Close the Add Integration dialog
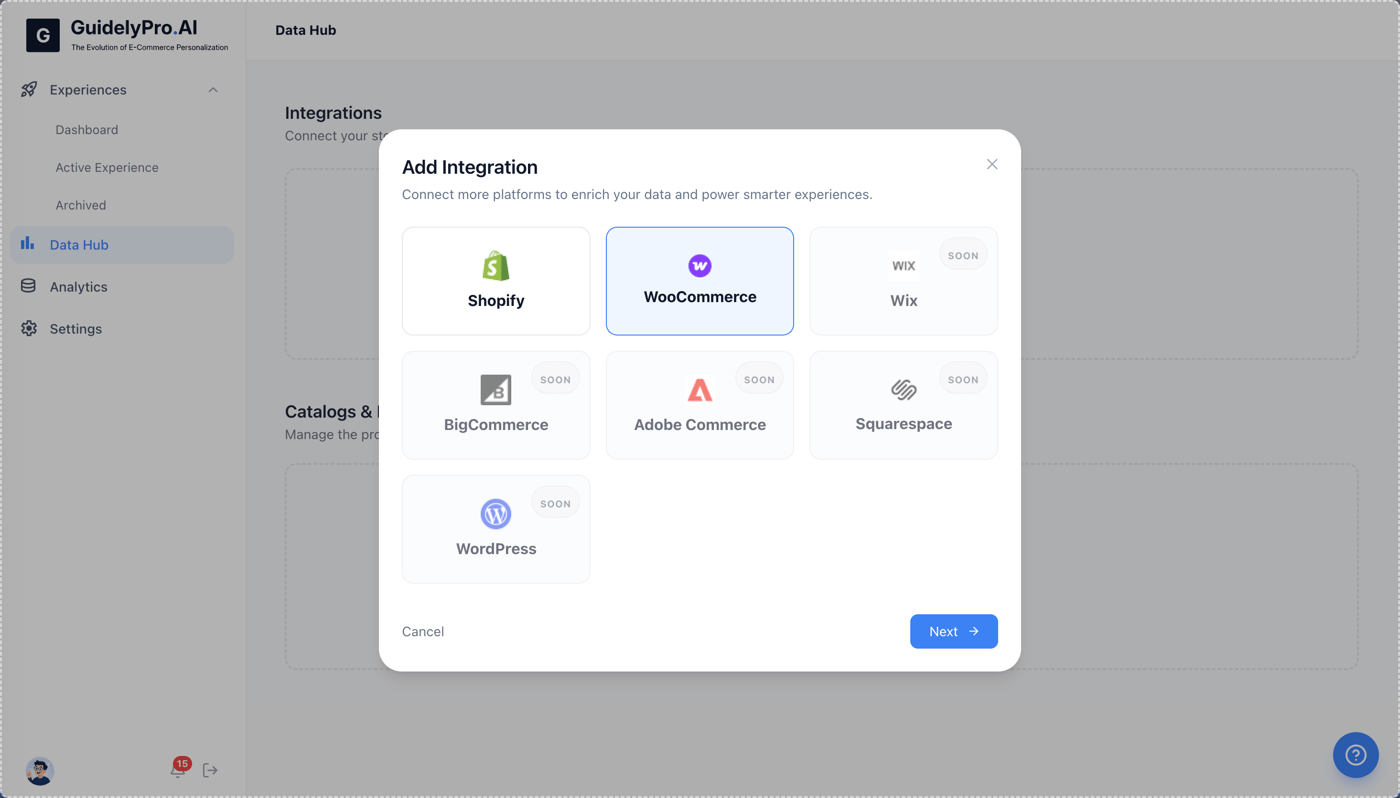 point(992,164)
